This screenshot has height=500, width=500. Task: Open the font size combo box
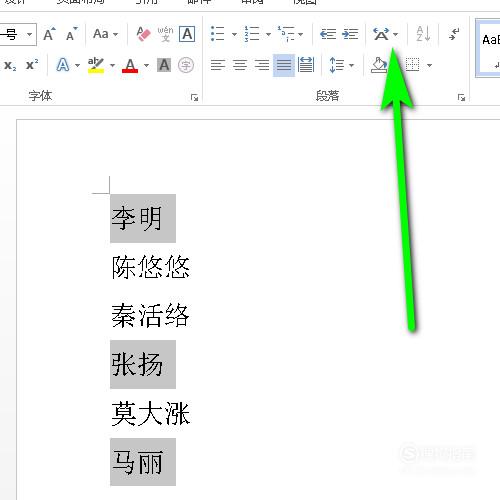(17, 34)
